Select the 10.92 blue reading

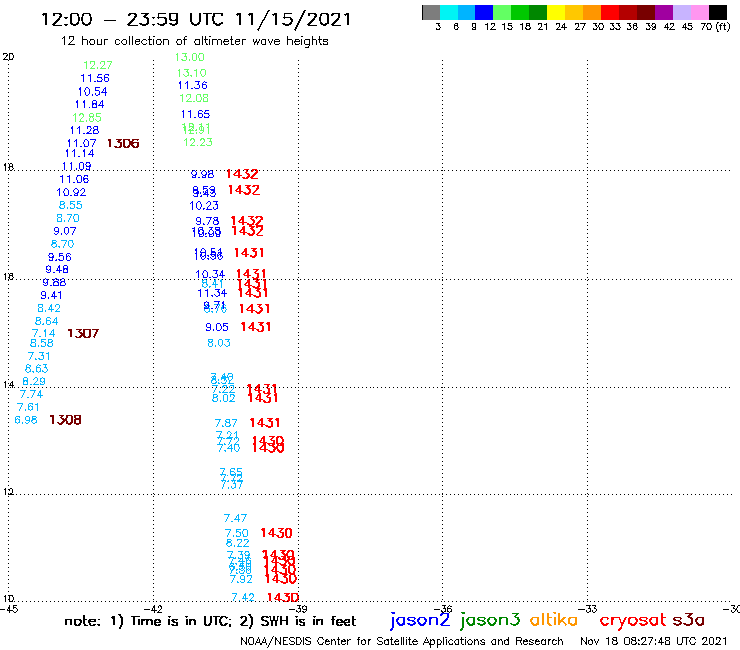point(71,193)
